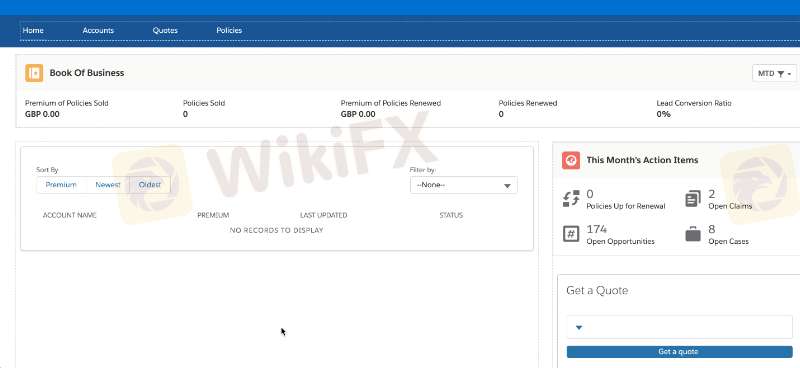Open the MTD period filter dropdown
Screen dimensions: 800x368
click(774, 73)
